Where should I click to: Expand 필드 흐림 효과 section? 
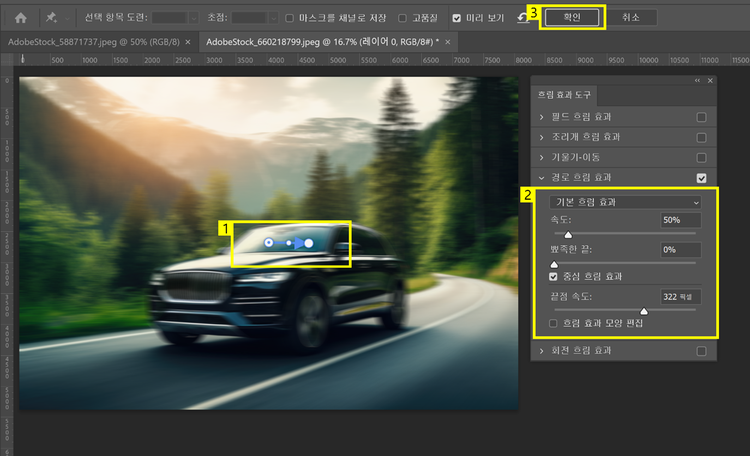point(541,117)
